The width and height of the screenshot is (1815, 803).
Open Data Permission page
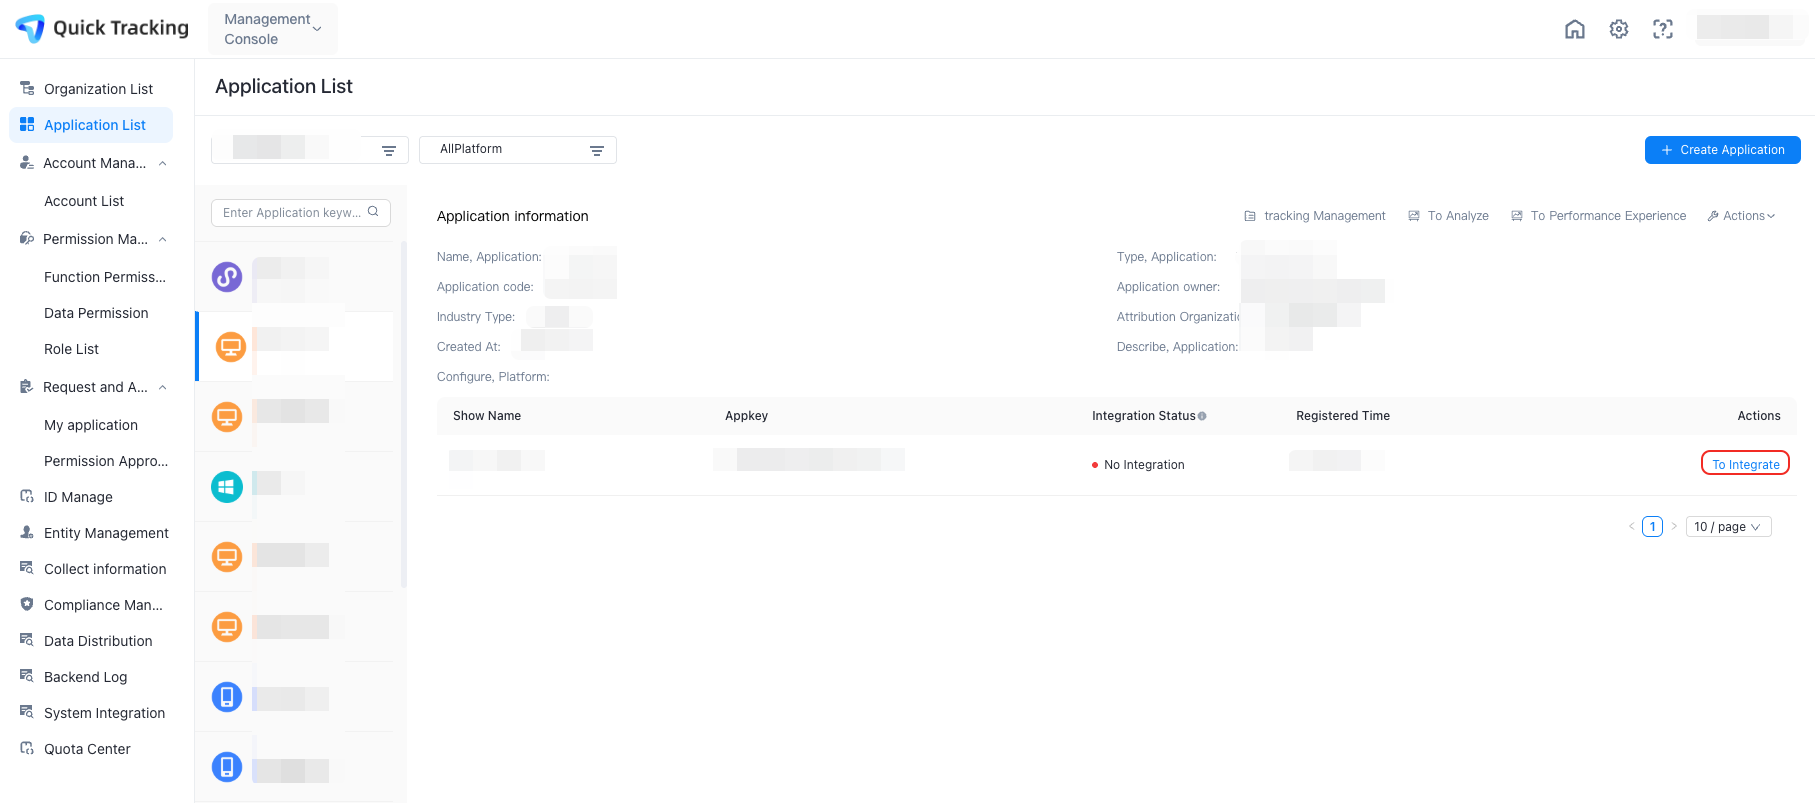[96, 313]
